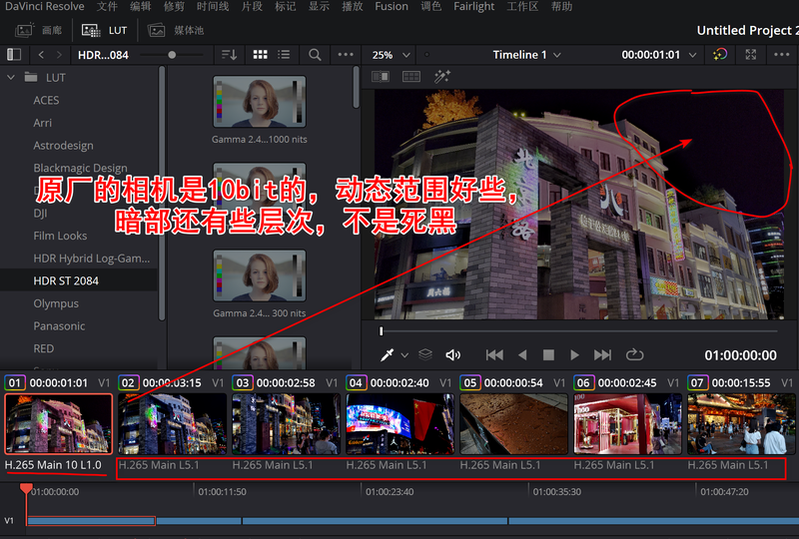This screenshot has height=539, width=799.
Task: Toggle the bypass color grades icon
Action: (x=720, y=55)
